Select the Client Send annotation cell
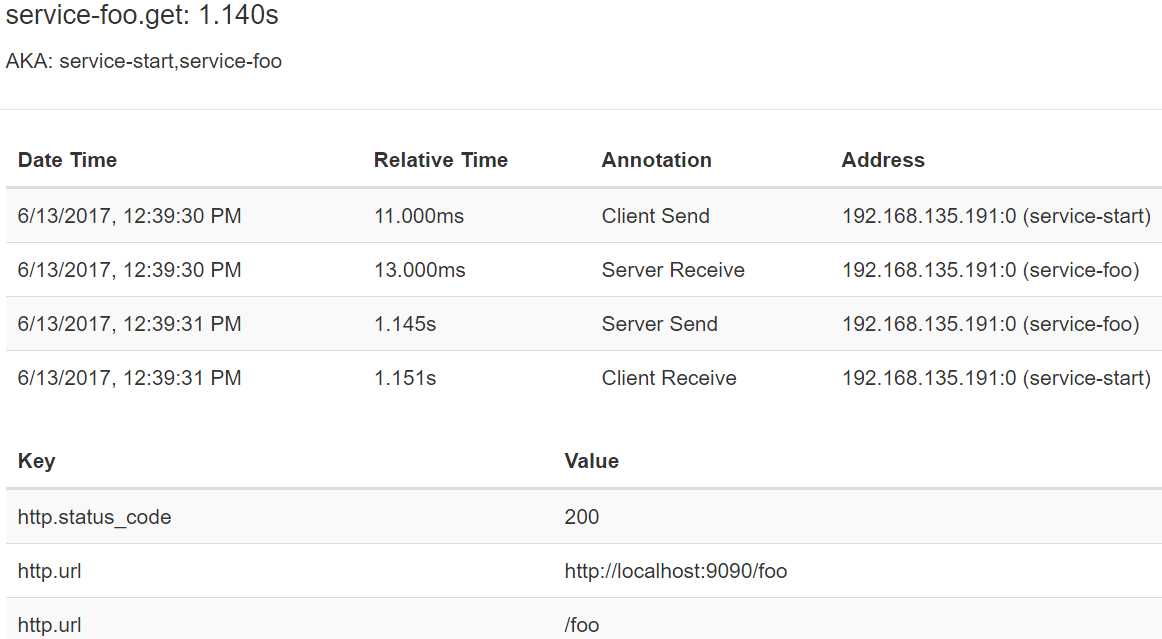The width and height of the screenshot is (1162, 639). pos(656,216)
